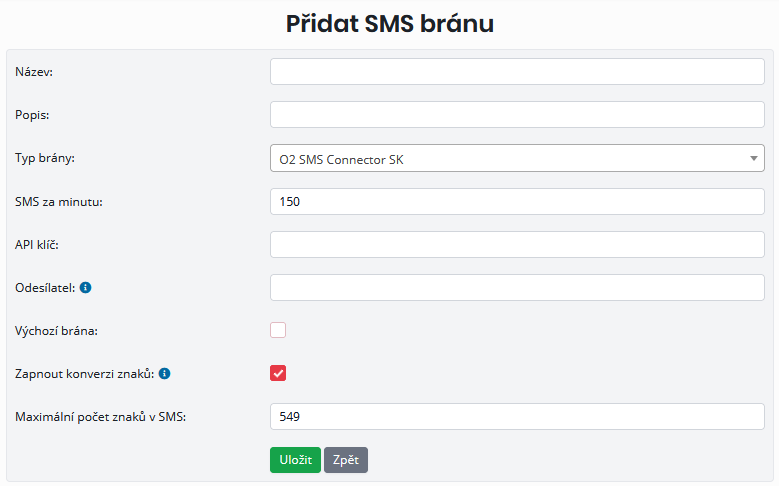Image resolution: width=779 pixels, height=486 pixels.
Task: Focus the Název text field
Action: click(516, 72)
